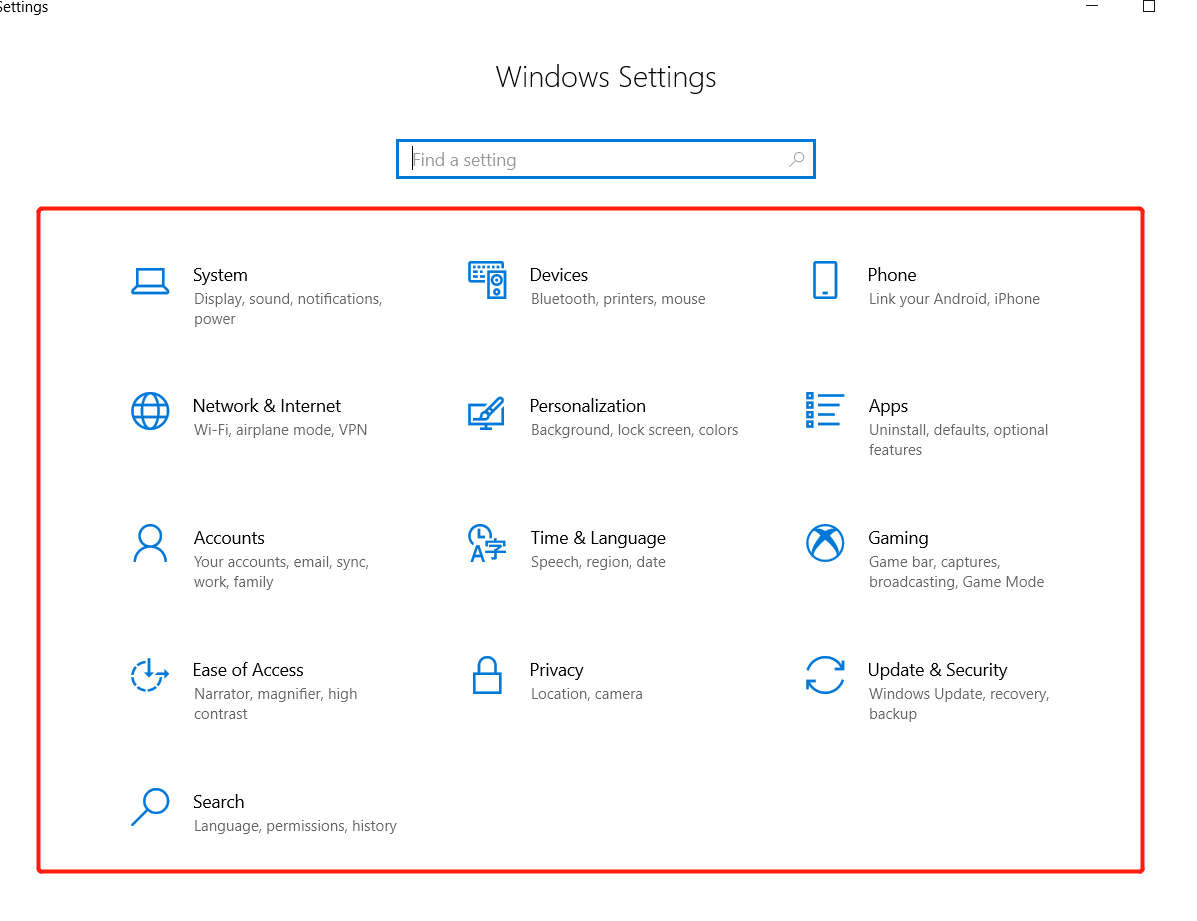This screenshot has height=921, width=1197.
Task: Open the Privacy padlock icon
Action: pyautogui.click(x=487, y=675)
